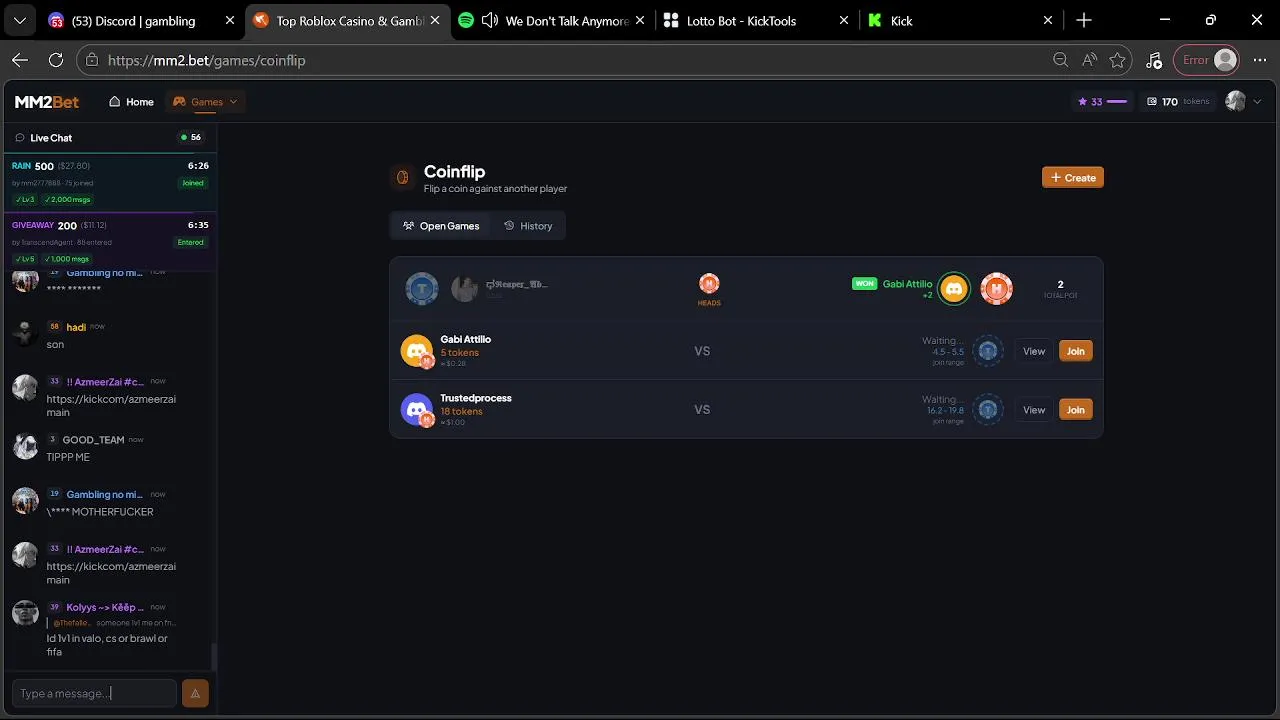Click the Entered badge on the Giveaway banner
This screenshot has width=1280, height=720.
(x=191, y=242)
